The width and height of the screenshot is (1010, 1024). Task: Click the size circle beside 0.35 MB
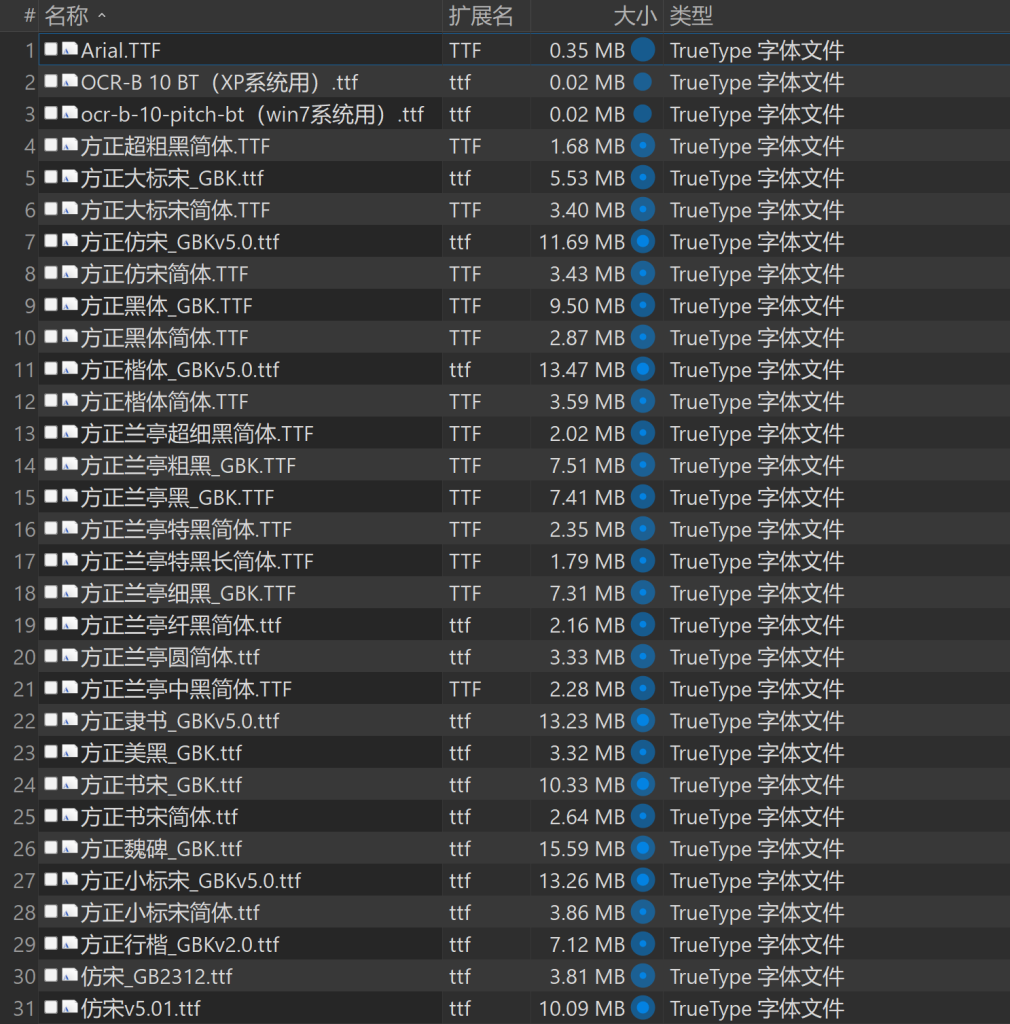click(643, 49)
